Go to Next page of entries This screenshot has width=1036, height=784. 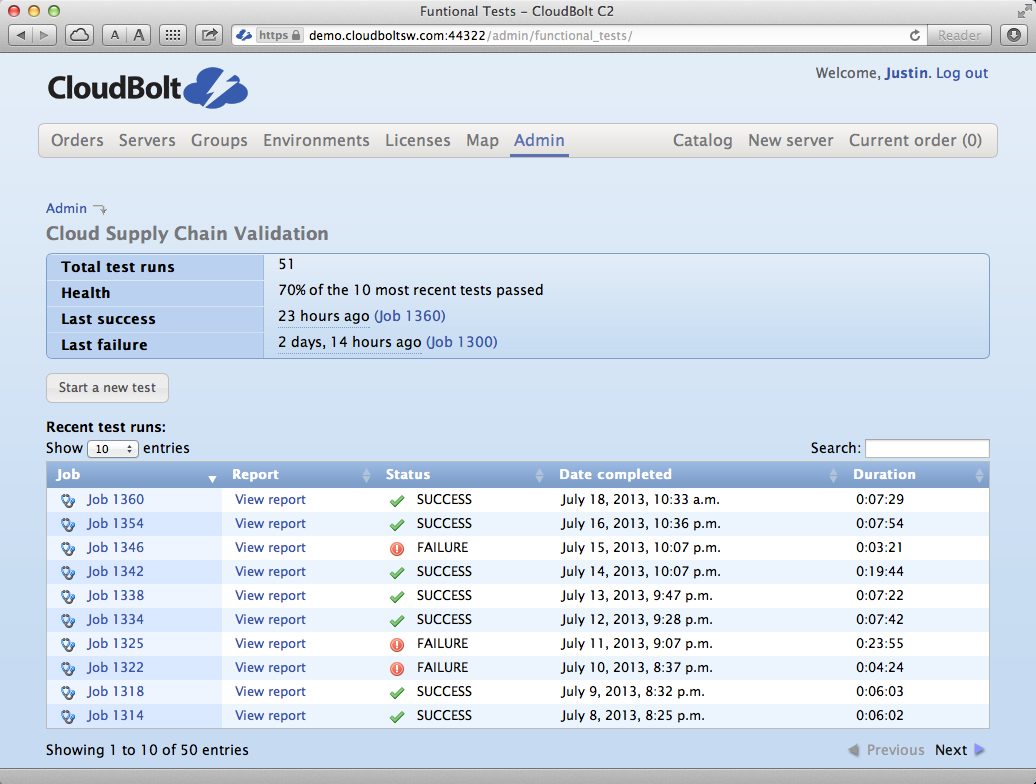click(x=959, y=750)
